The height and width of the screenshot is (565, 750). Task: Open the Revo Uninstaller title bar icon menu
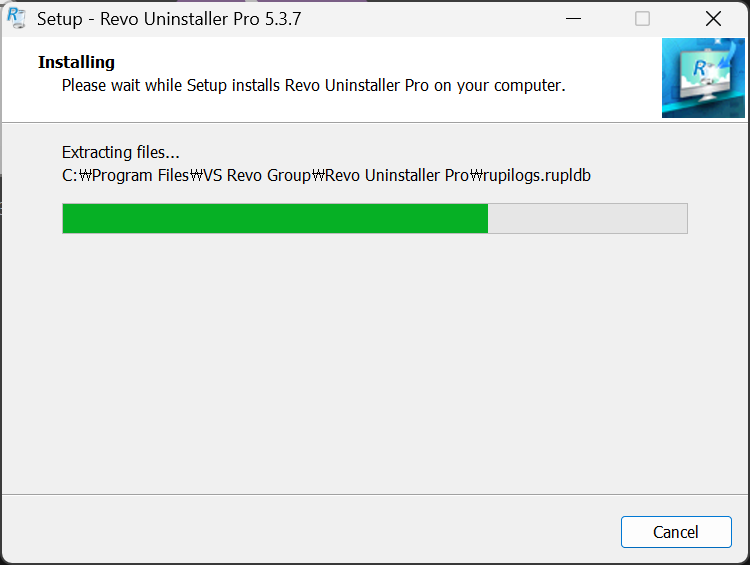(17, 18)
